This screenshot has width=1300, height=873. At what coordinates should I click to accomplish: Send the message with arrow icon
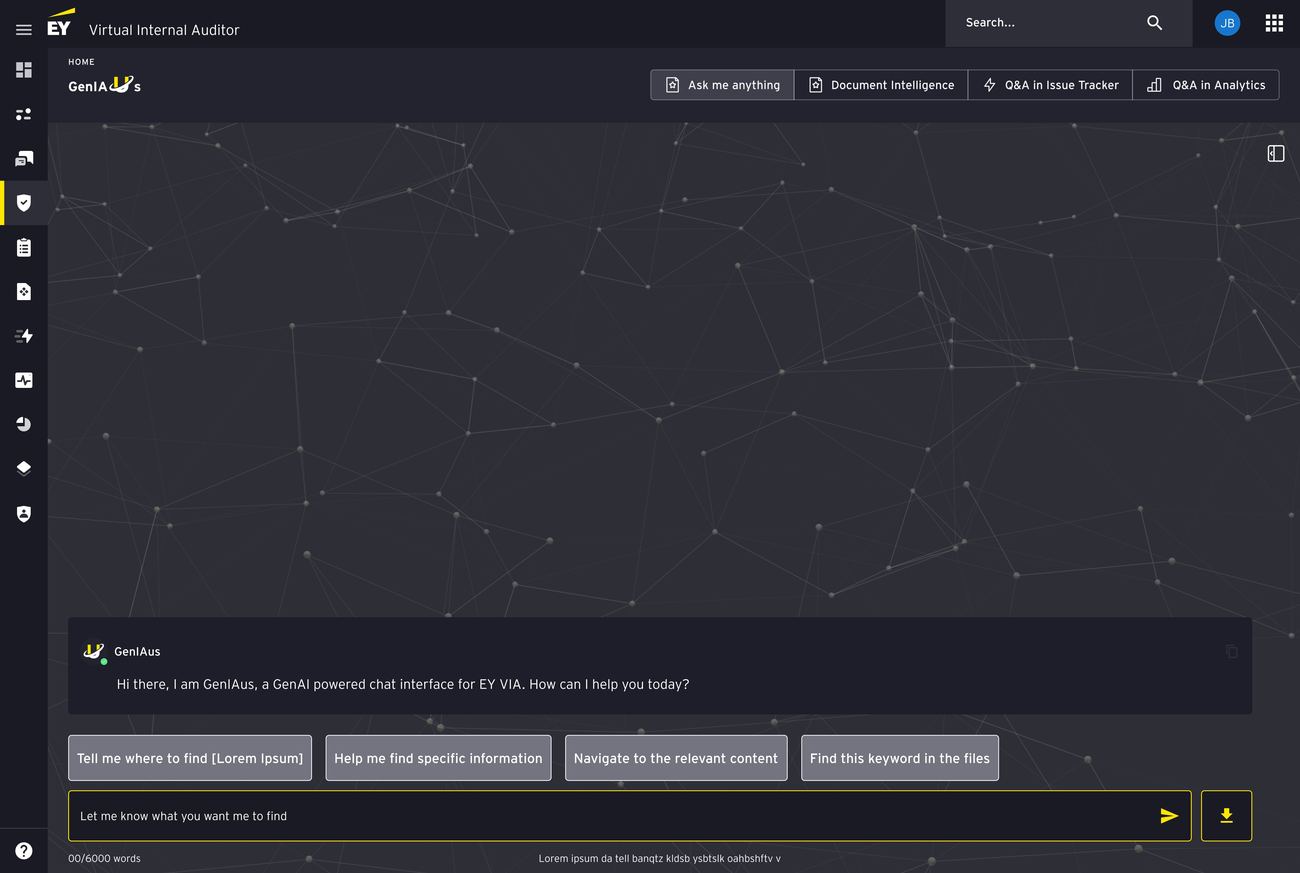[1169, 816]
